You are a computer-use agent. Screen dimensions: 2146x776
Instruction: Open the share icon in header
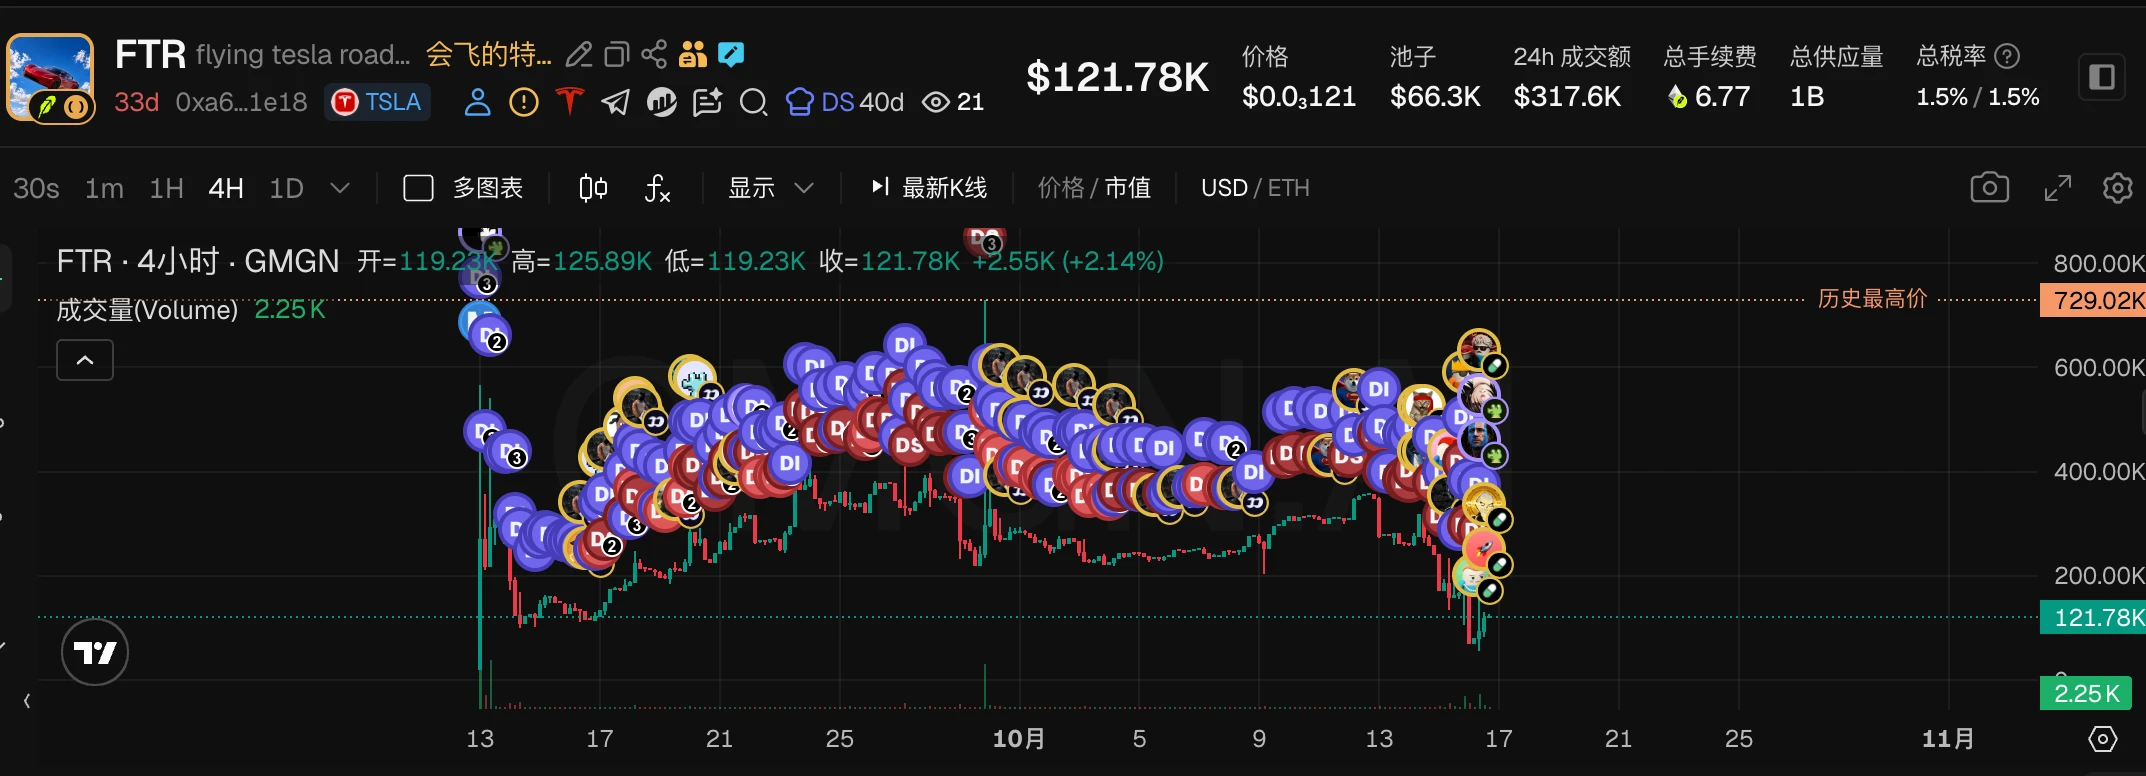654,54
